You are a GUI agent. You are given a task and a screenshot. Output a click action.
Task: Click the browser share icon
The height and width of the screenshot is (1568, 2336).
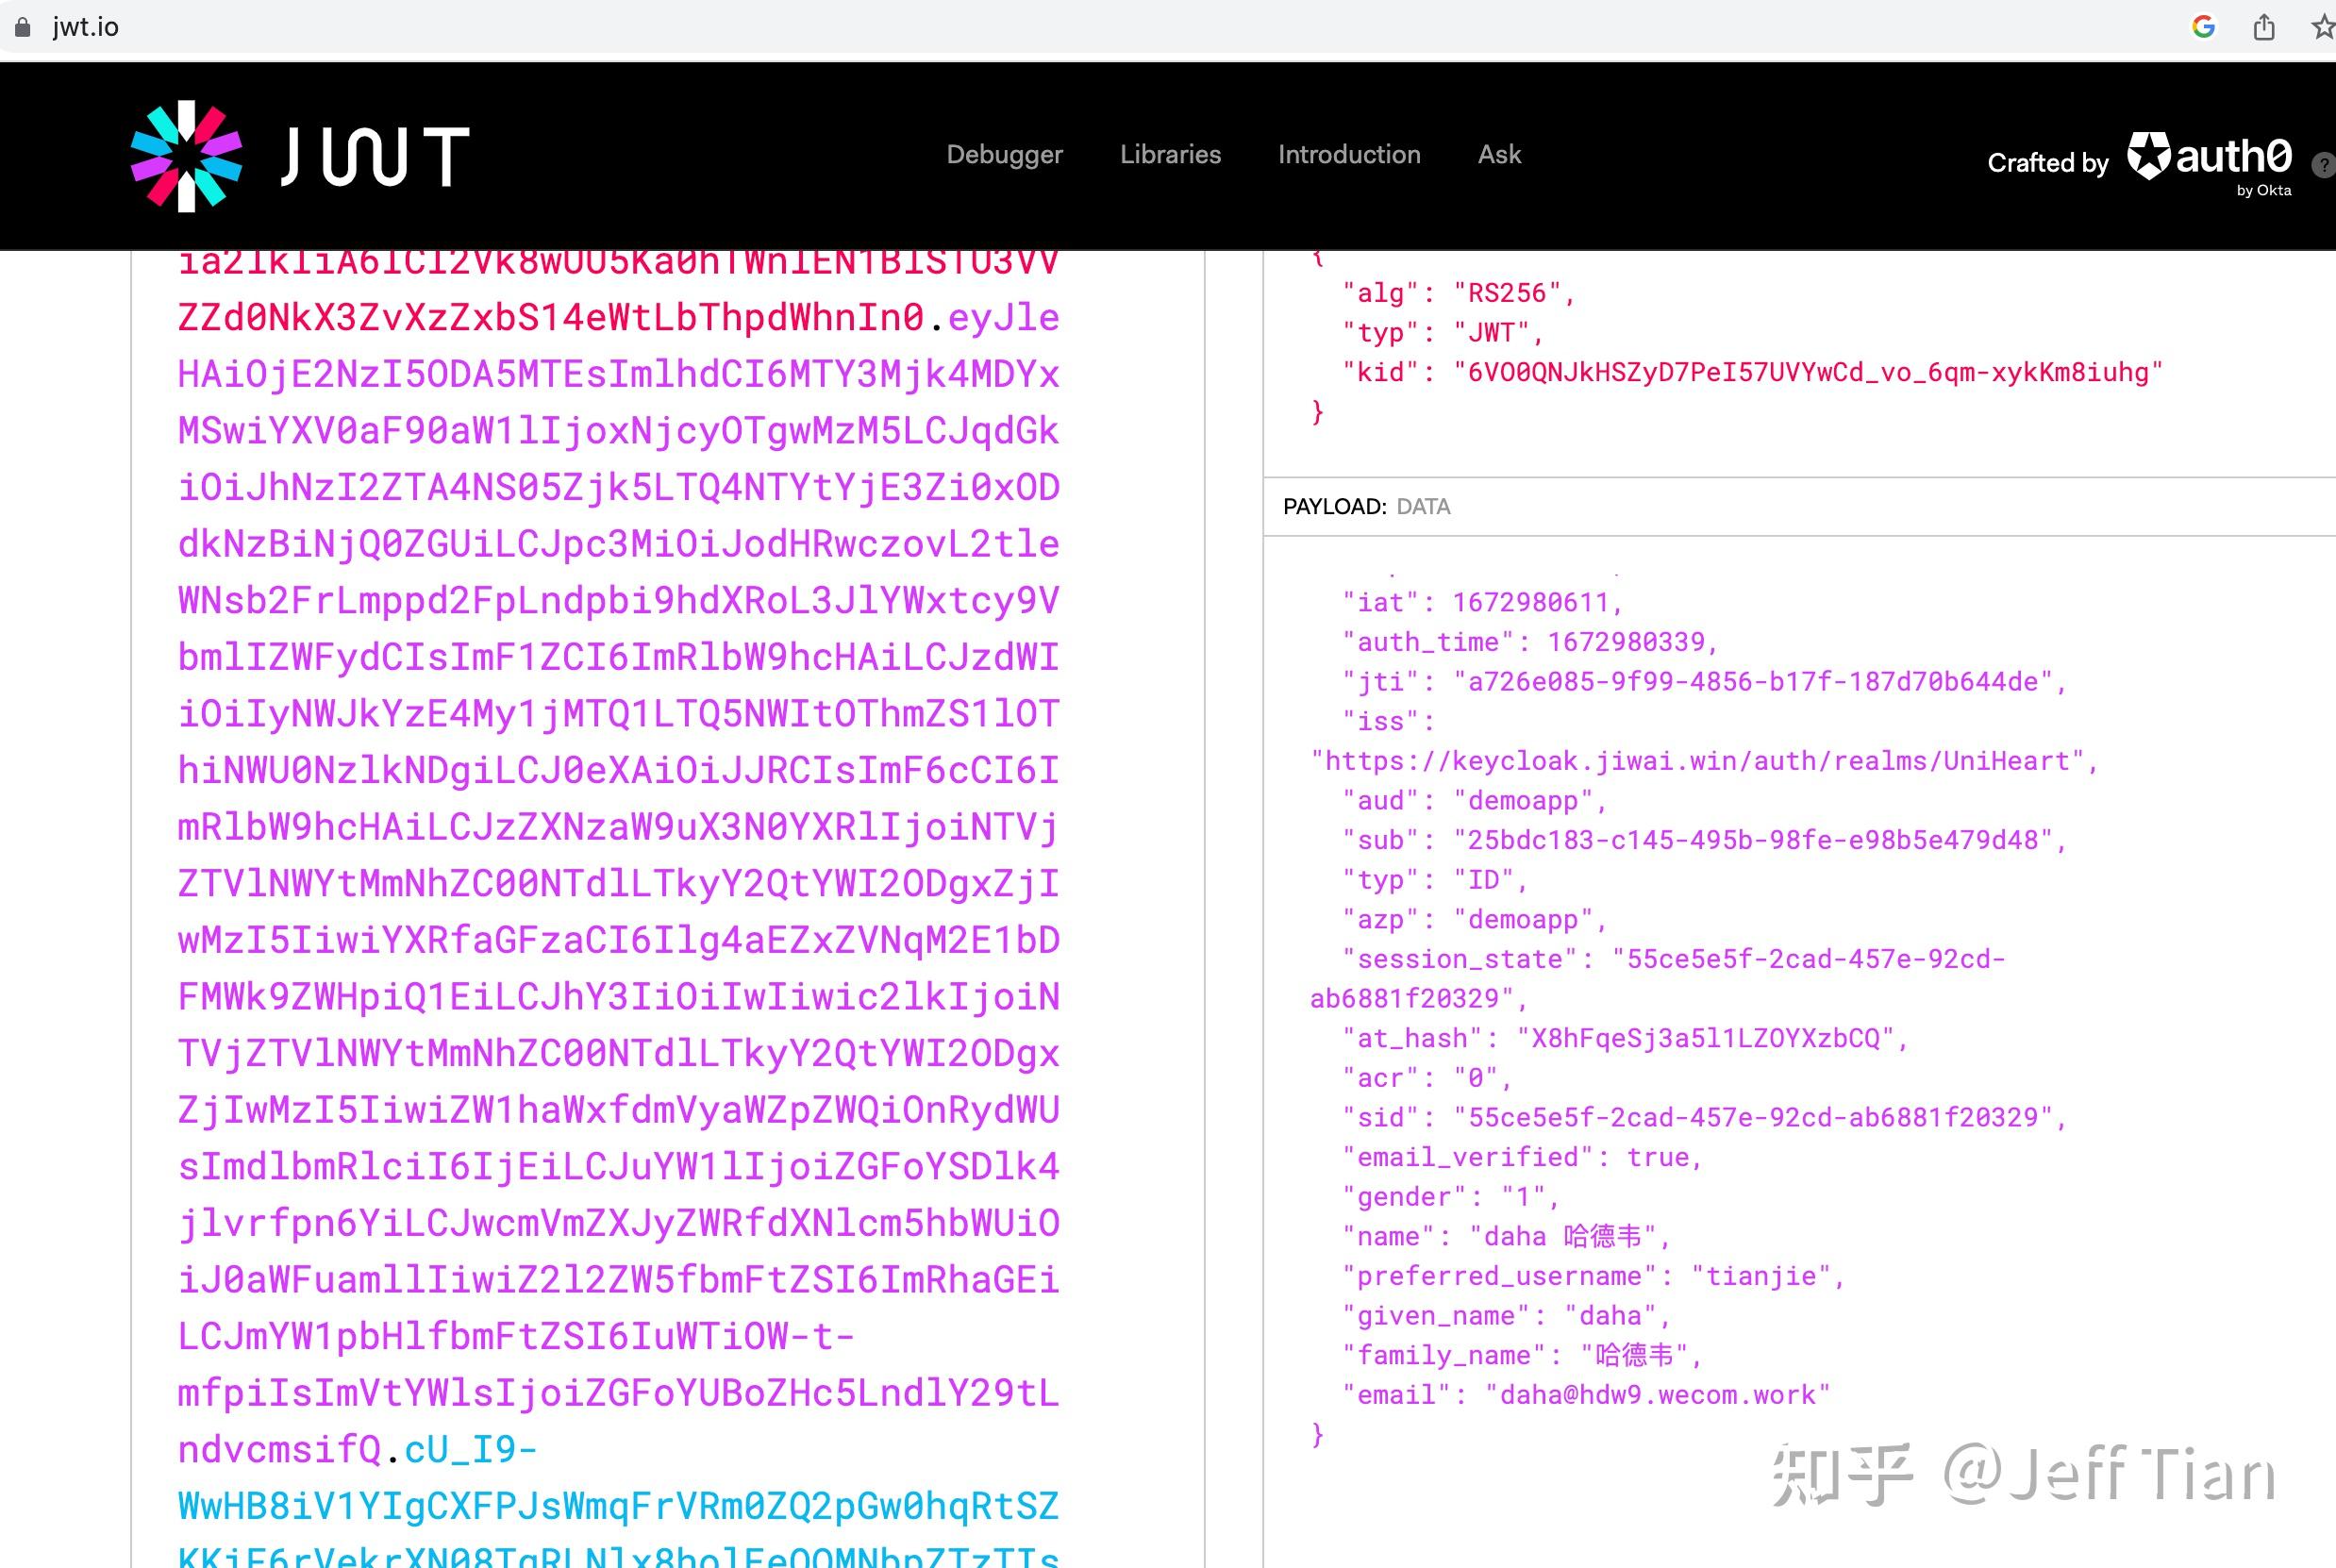pos(2263,27)
